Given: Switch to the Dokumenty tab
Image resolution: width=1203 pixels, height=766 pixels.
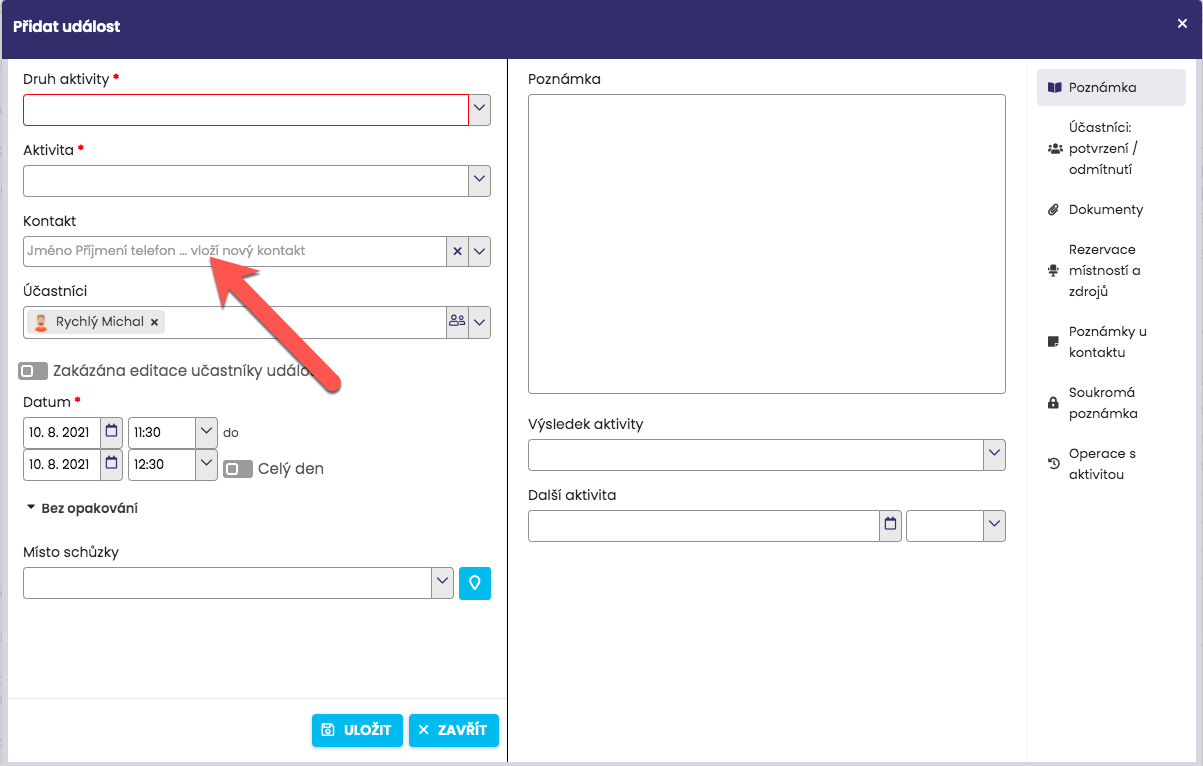Looking at the screenshot, I should [x=1104, y=210].
